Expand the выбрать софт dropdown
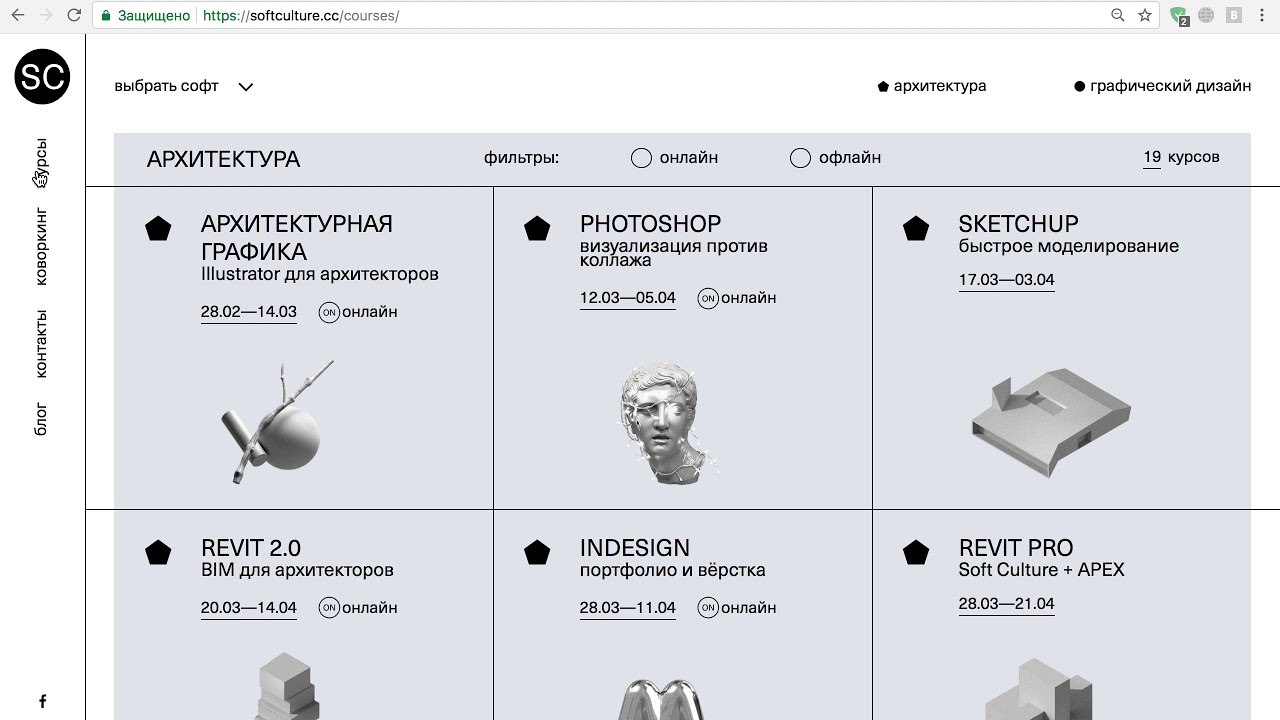Screen dimensions: 1280x720 [x=184, y=86]
